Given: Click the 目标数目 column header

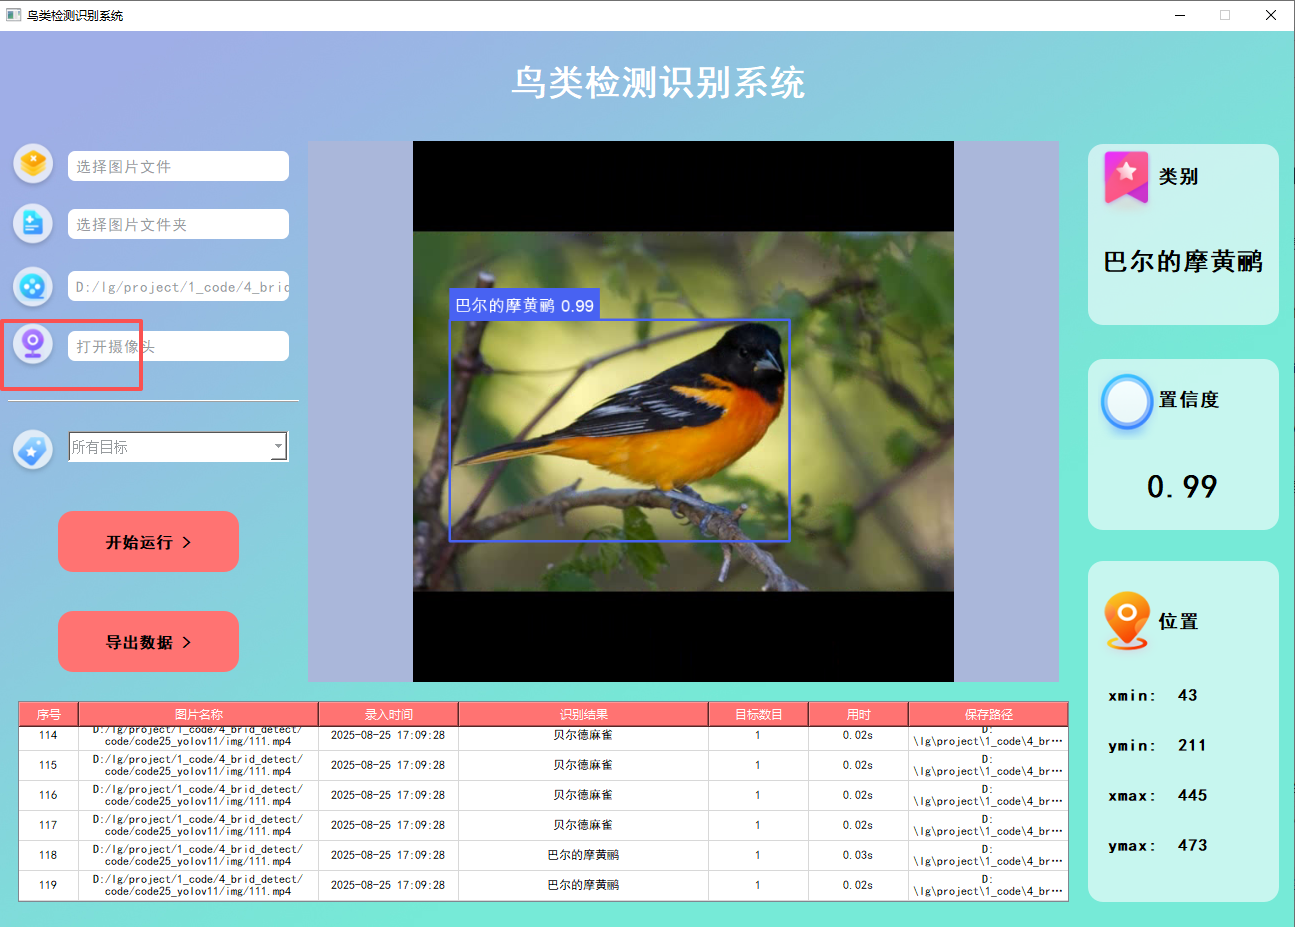Looking at the screenshot, I should point(759,714).
